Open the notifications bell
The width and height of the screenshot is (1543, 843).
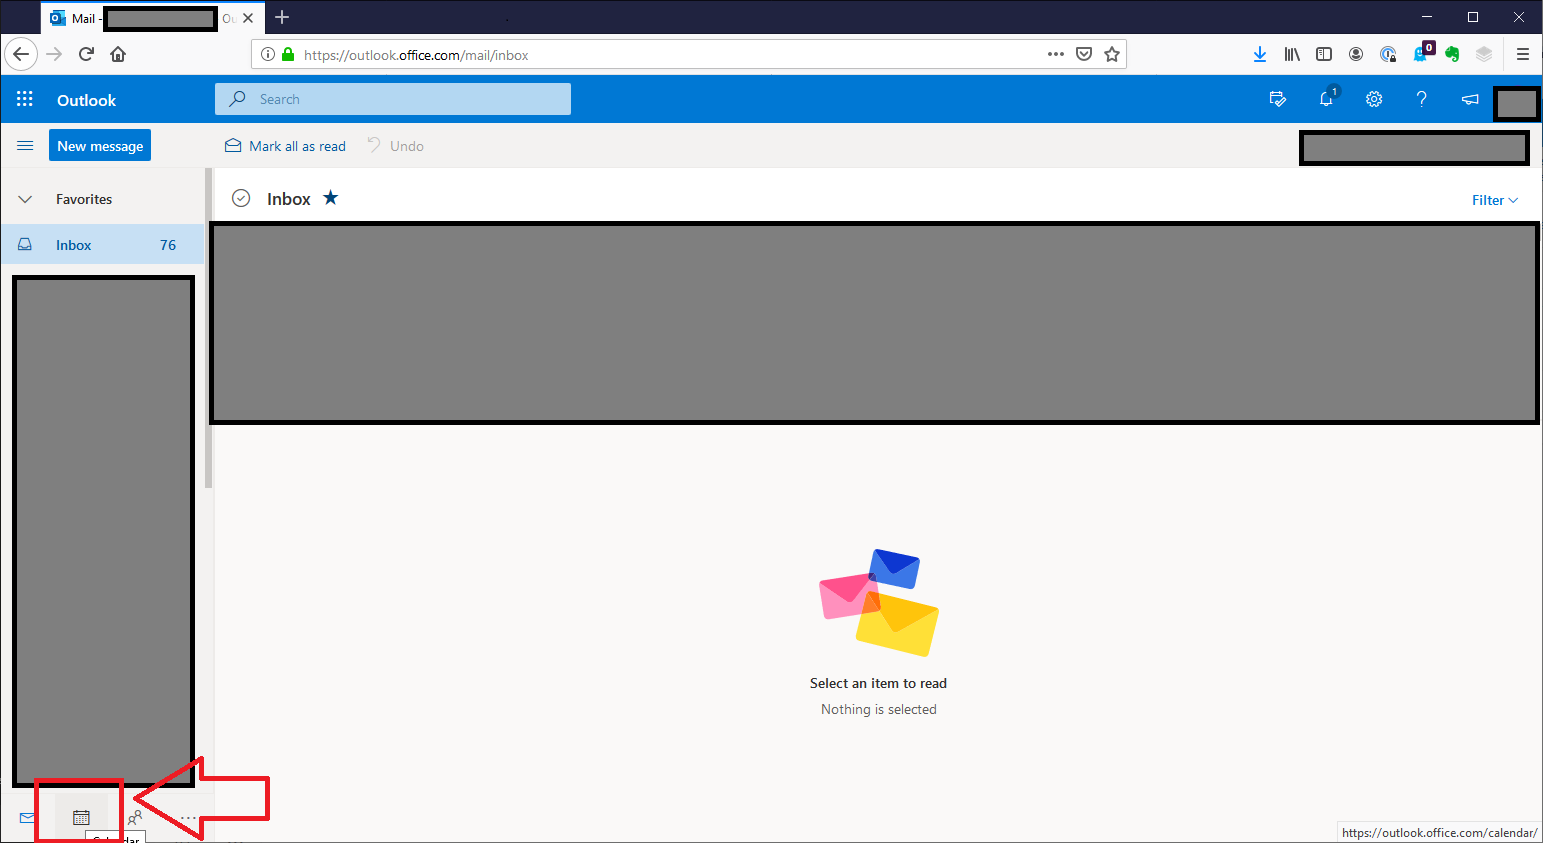coord(1326,99)
